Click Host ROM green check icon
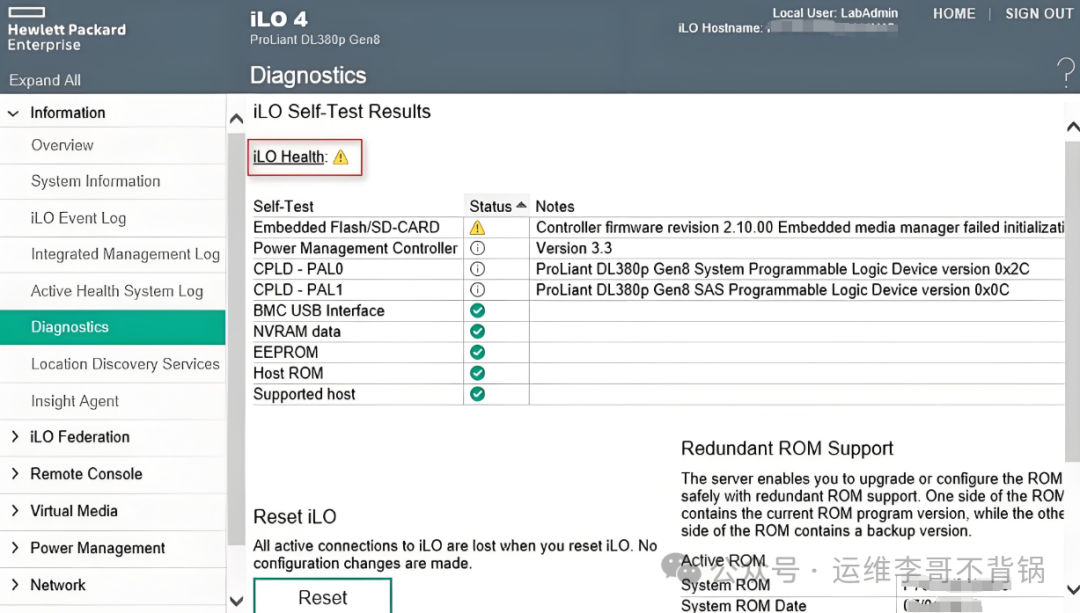The image size is (1080, 613). (477, 373)
